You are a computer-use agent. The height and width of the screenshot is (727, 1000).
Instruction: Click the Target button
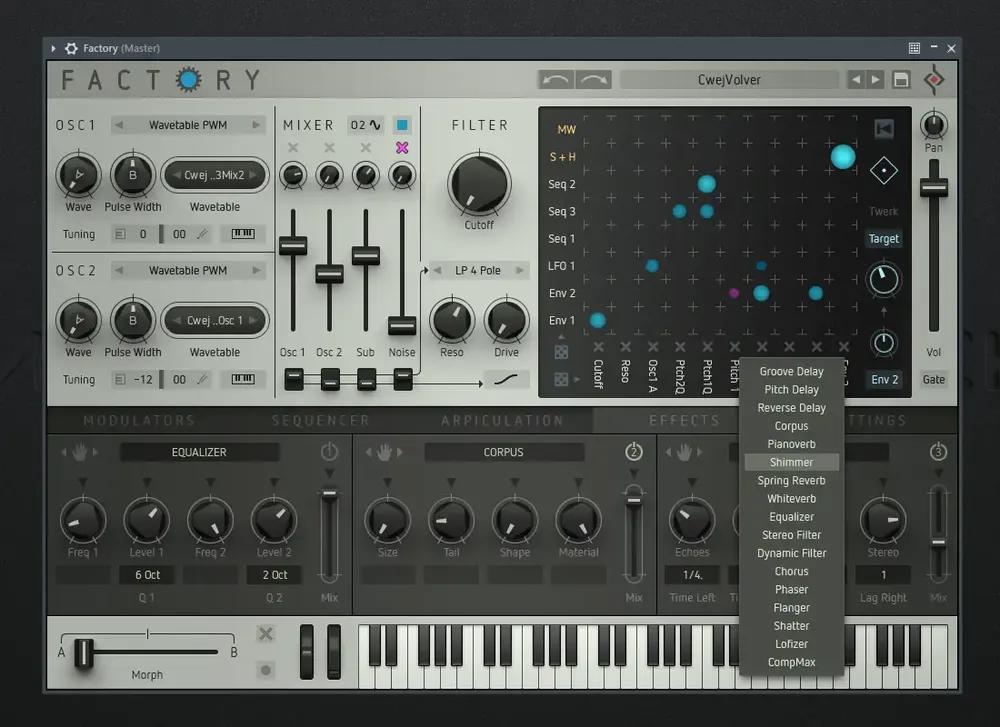coord(883,239)
